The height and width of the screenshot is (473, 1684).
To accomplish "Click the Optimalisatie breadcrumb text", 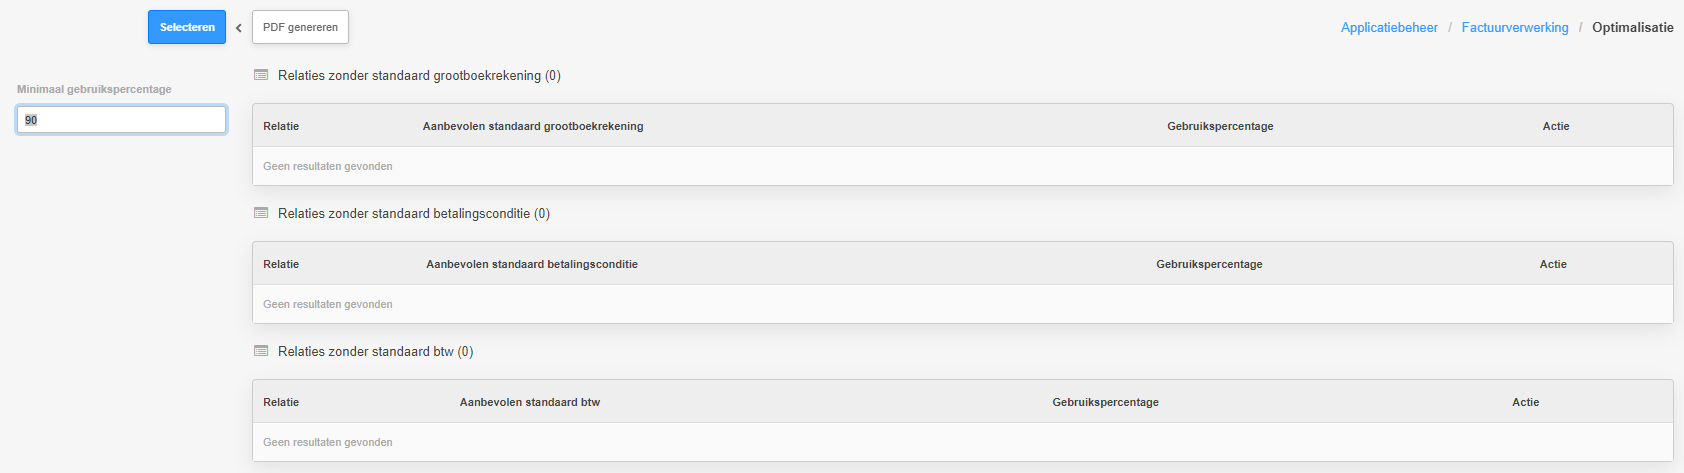I will 1632,27.
